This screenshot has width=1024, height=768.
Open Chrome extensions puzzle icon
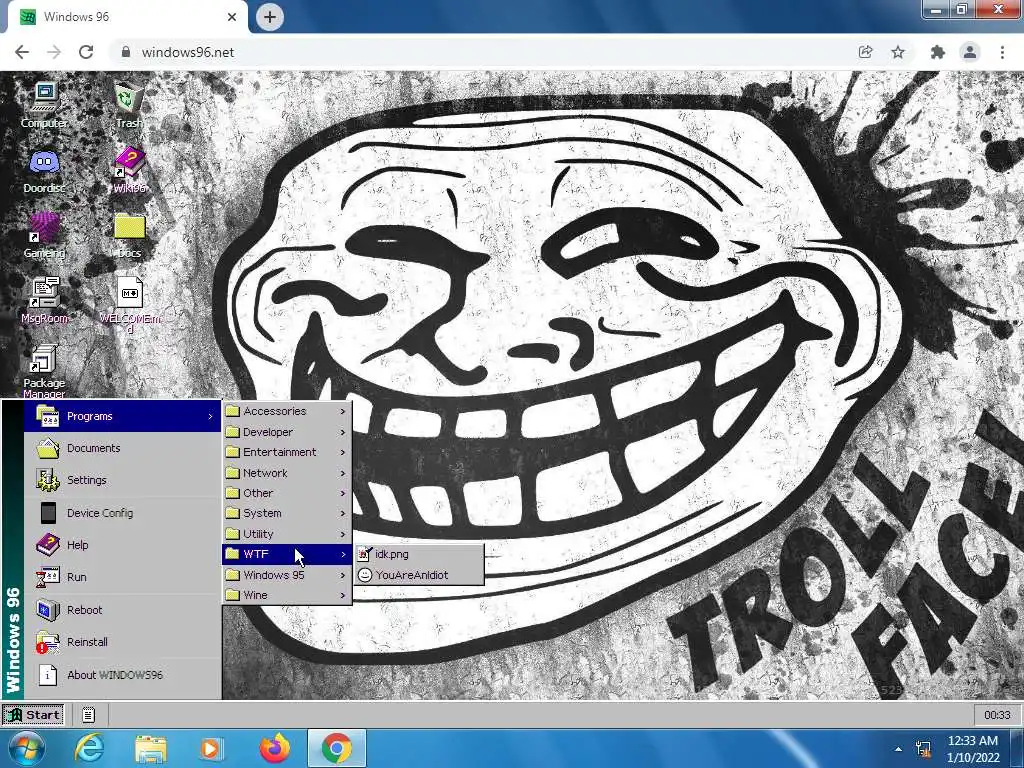click(938, 52)
